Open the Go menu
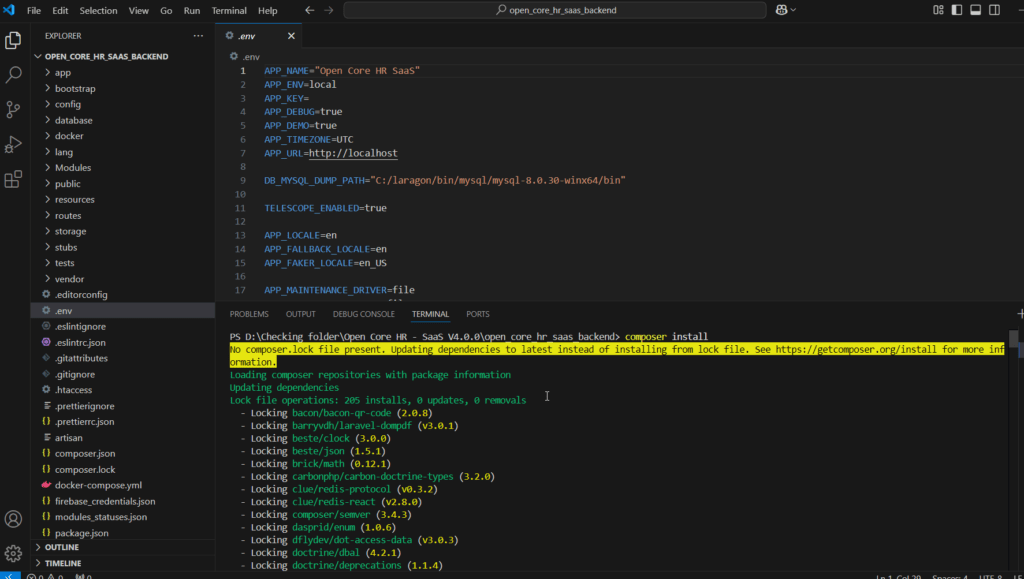 [x=166, y=10]
